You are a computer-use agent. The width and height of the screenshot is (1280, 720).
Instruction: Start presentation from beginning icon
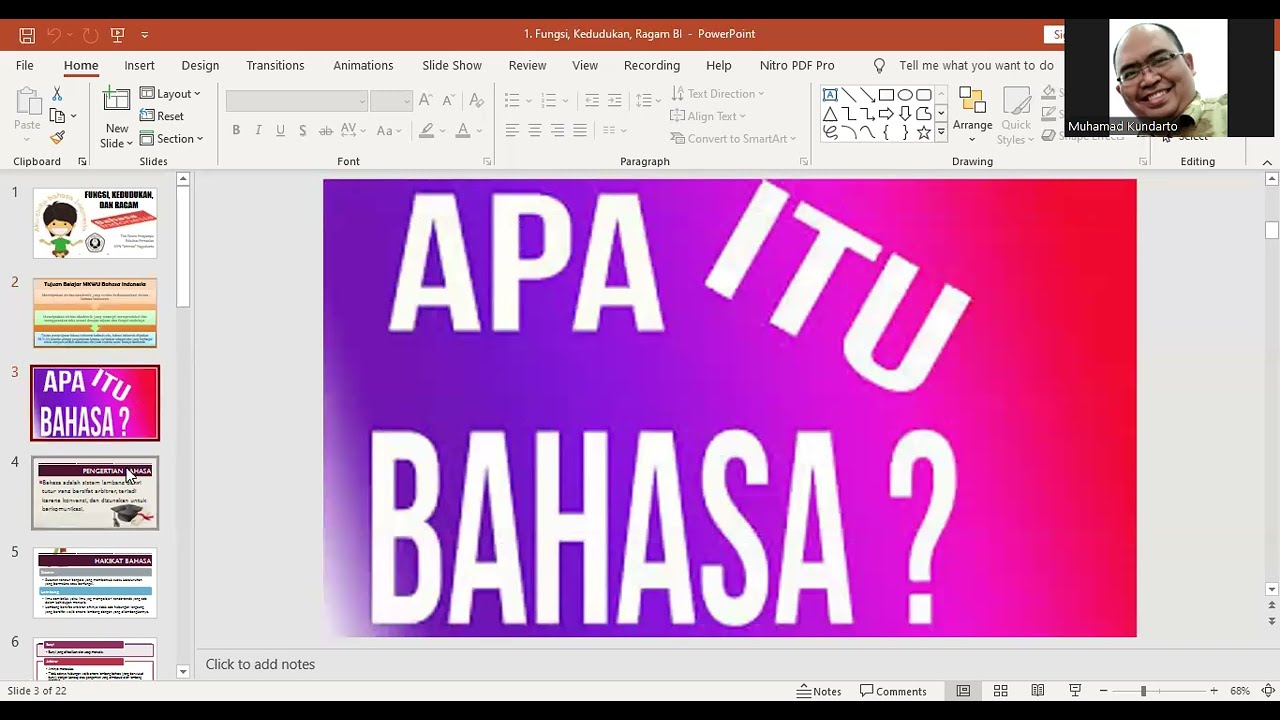(117, 34)
